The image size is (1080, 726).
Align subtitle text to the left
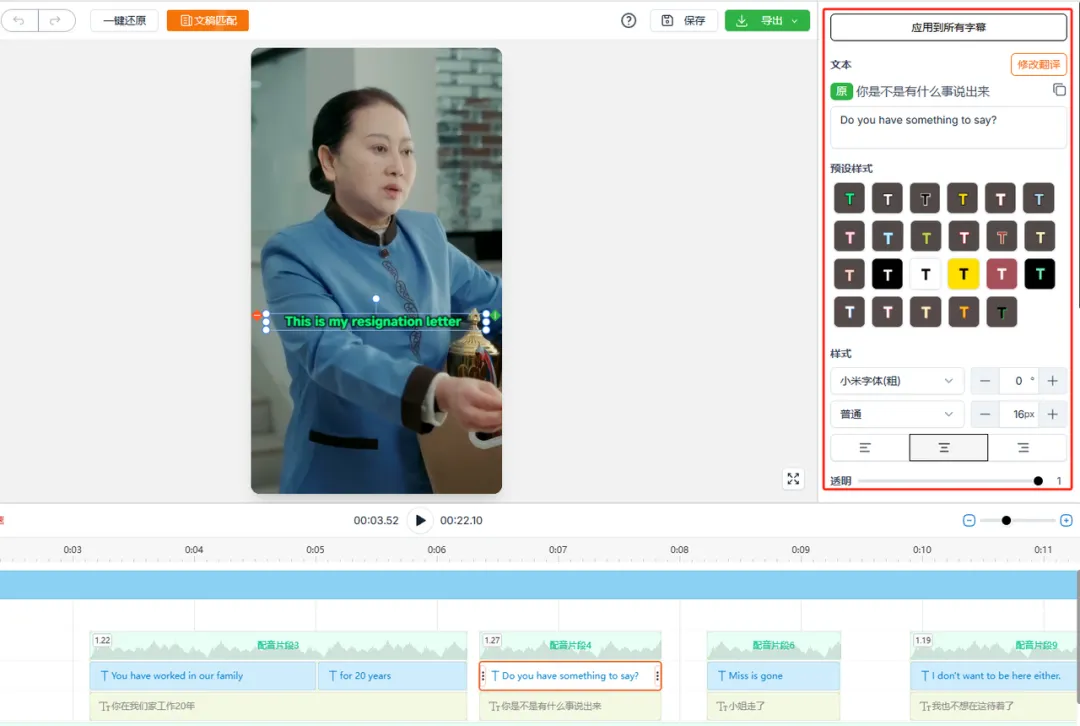865,448
